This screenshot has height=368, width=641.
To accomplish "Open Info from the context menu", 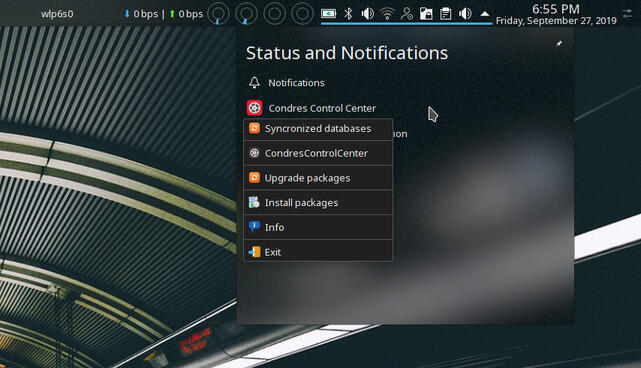I will point(318,227).
